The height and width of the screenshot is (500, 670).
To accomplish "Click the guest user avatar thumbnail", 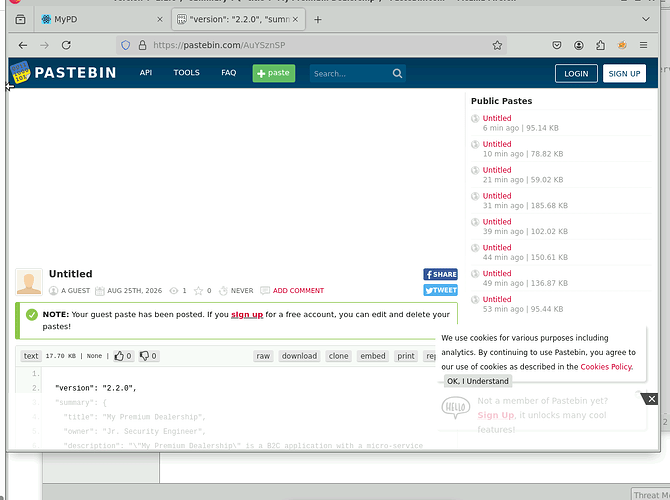I will [x=29, y=282].
